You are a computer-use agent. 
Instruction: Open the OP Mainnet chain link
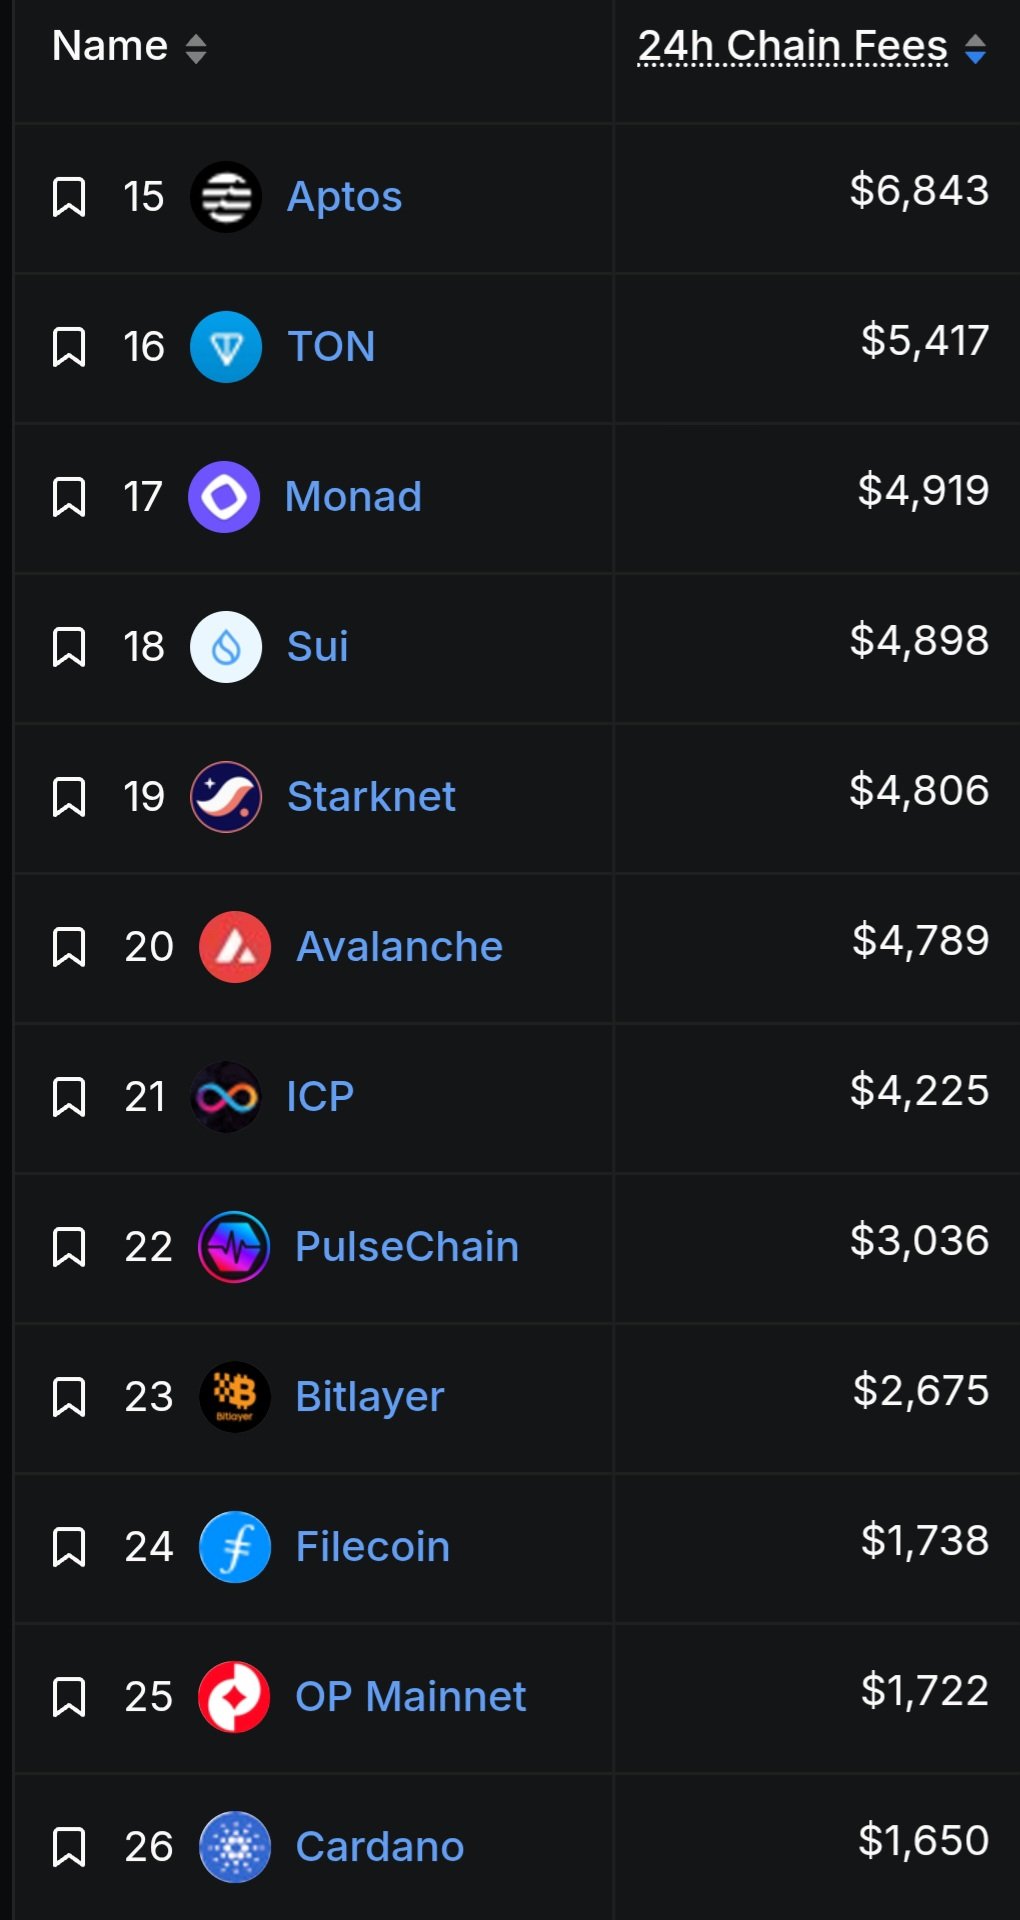pos(410,1697)
